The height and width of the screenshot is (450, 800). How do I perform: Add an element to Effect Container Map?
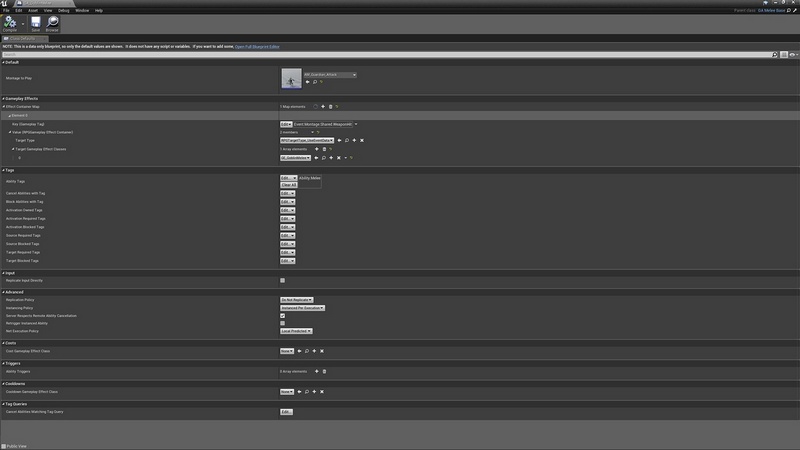[323, 106]
